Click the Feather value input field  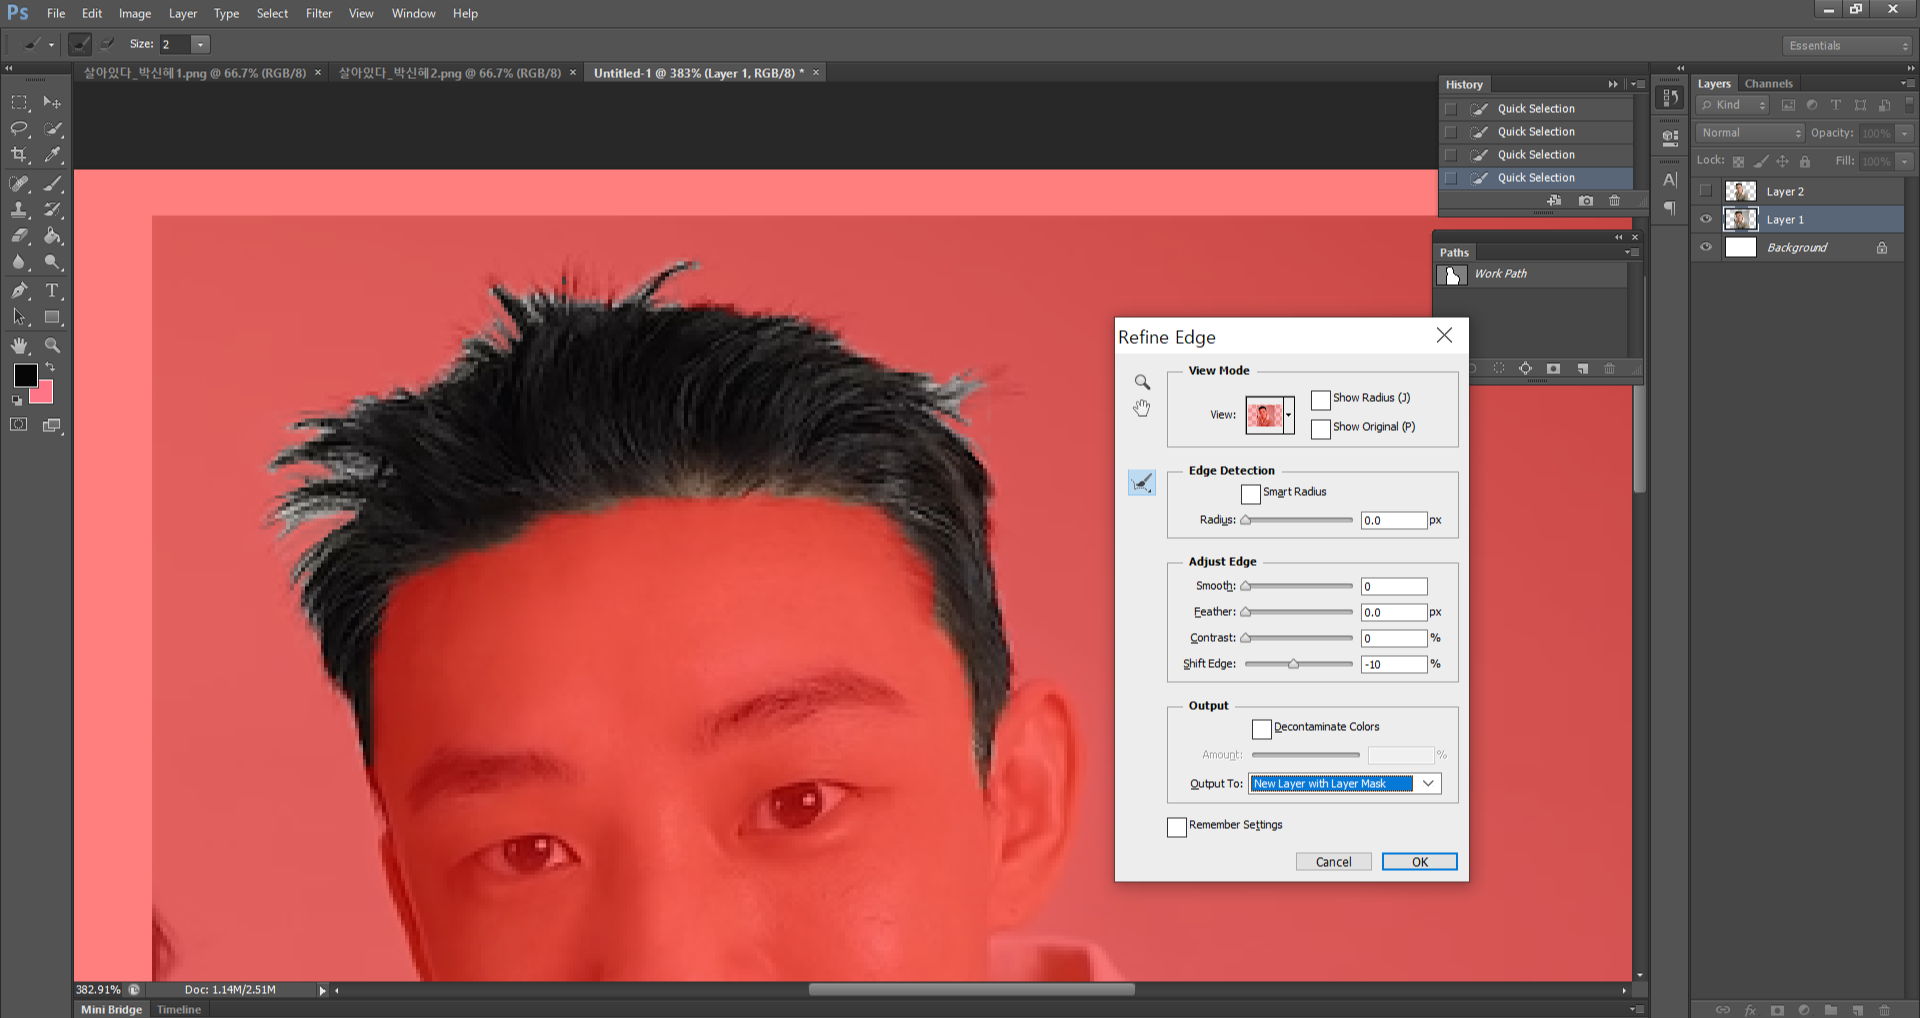1393,612
